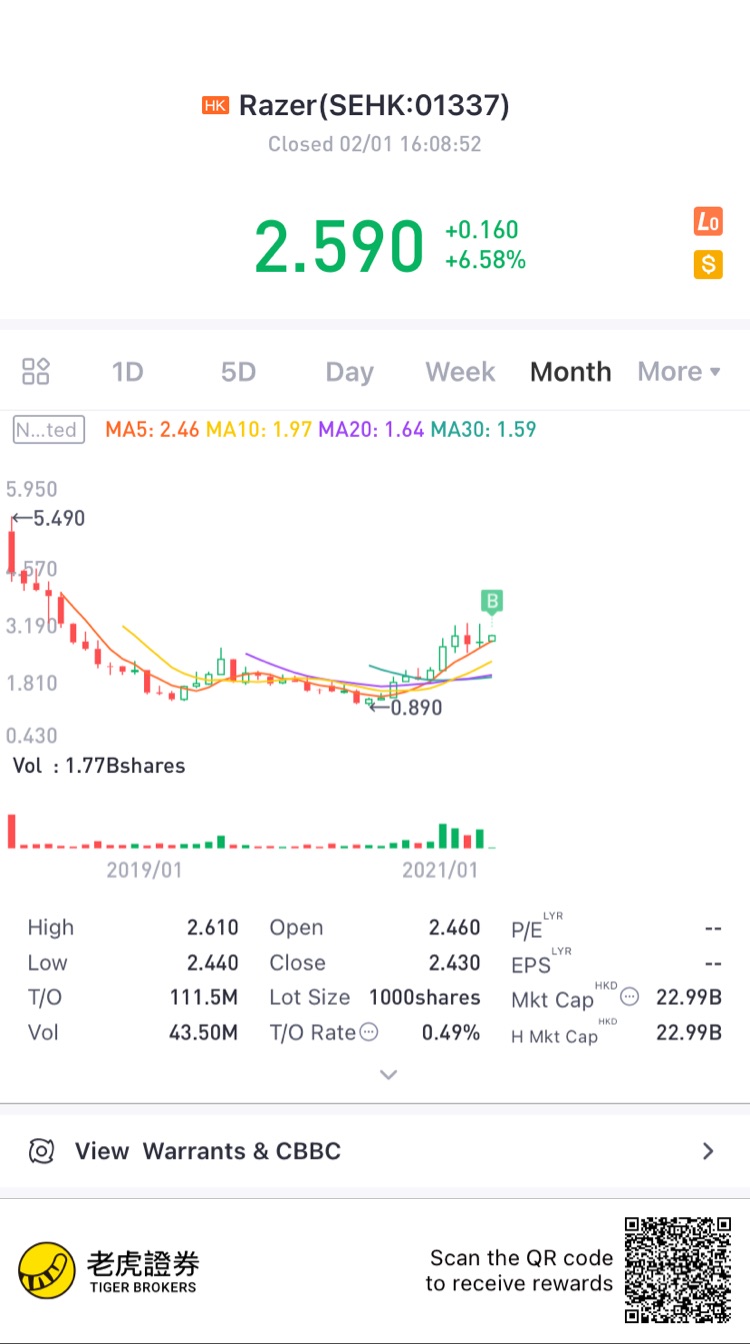
Task: Tap the HK market flag badge
Action: tap(215, 105)
